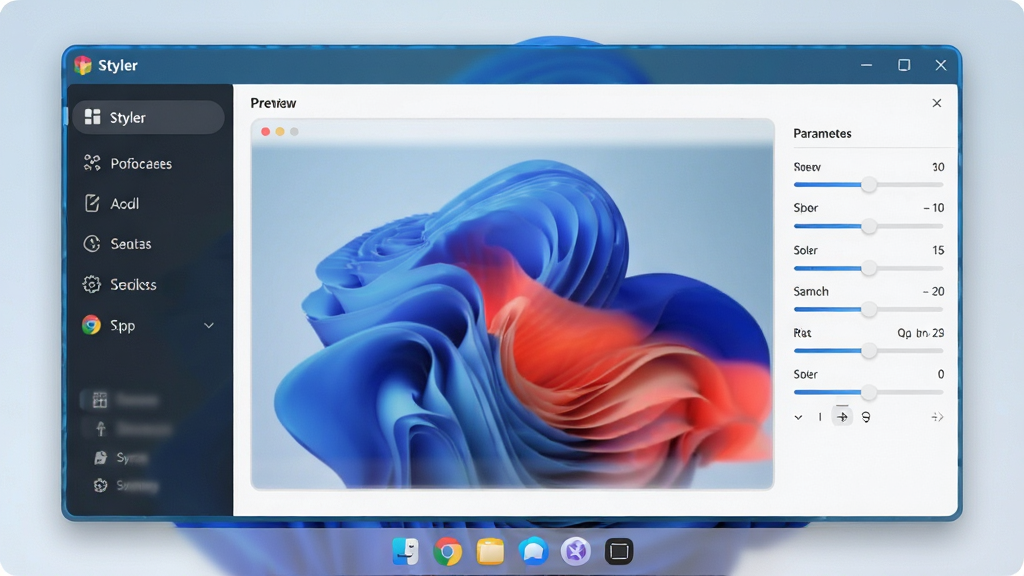The height and width of the screenshot is (576, 1024).
Task: Click the grid icon in blurred sidebar row
Action: coord(99,400)
